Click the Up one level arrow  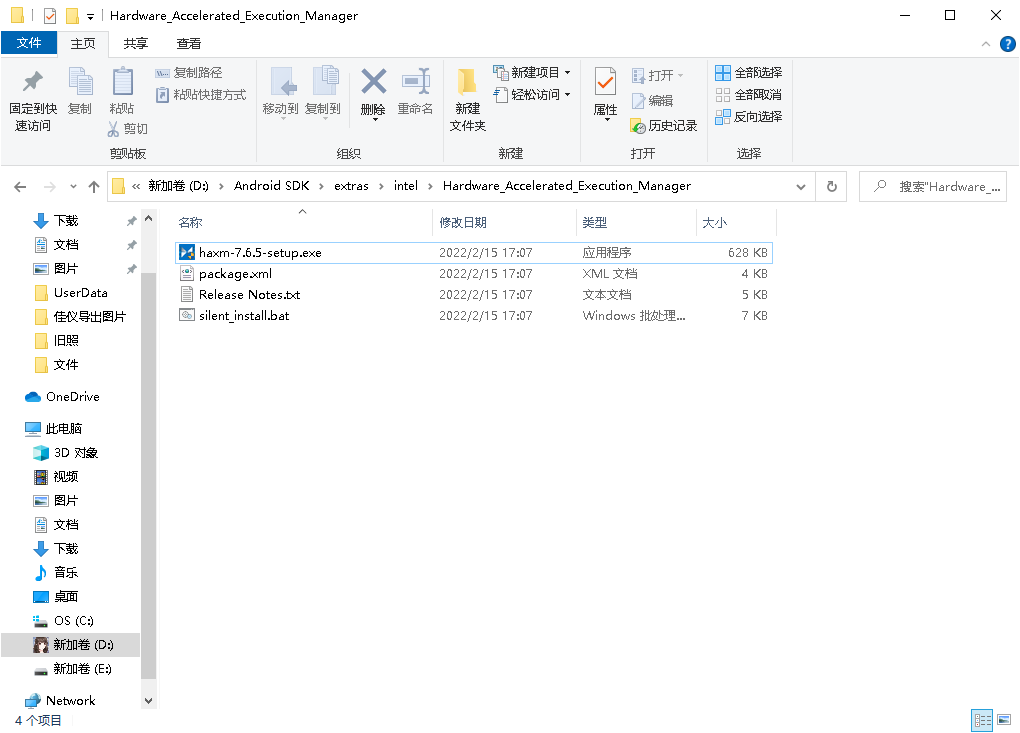[x=94, y=187]
